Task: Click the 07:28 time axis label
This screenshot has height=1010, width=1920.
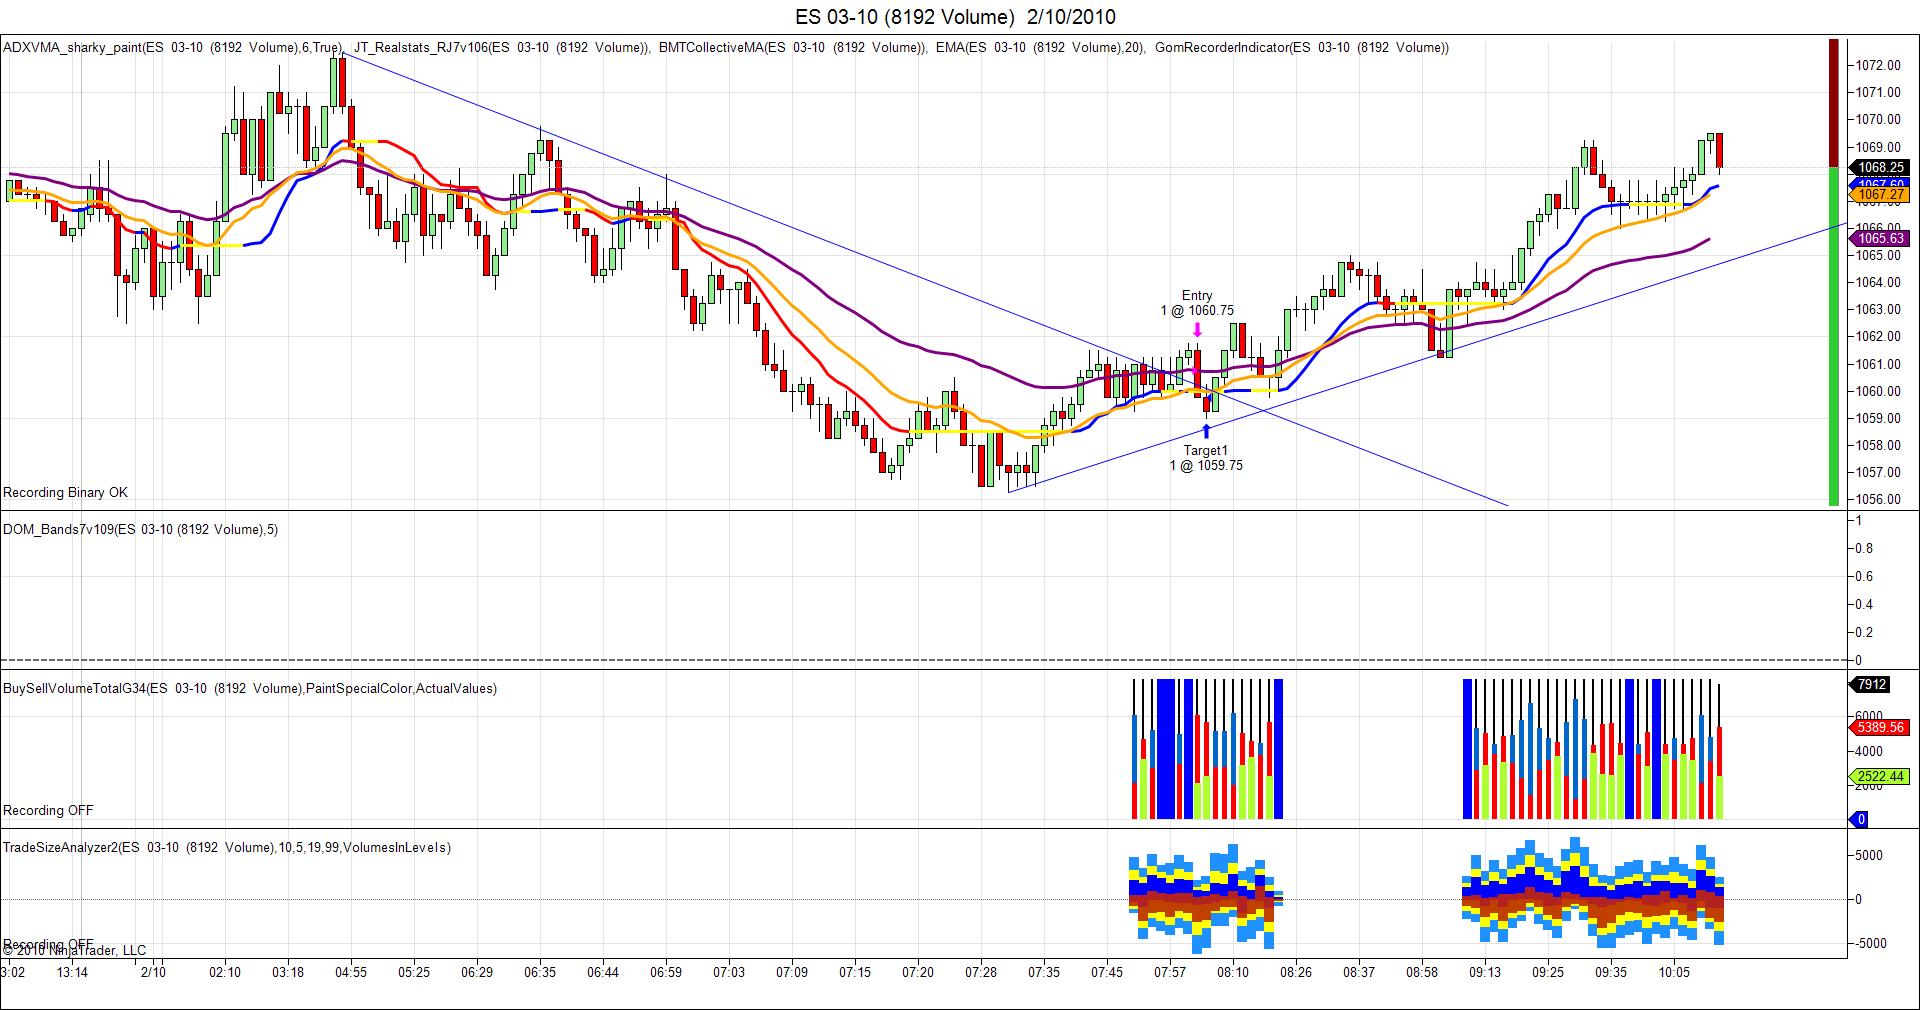Action: pyautogui.click(x=981, y=972)
